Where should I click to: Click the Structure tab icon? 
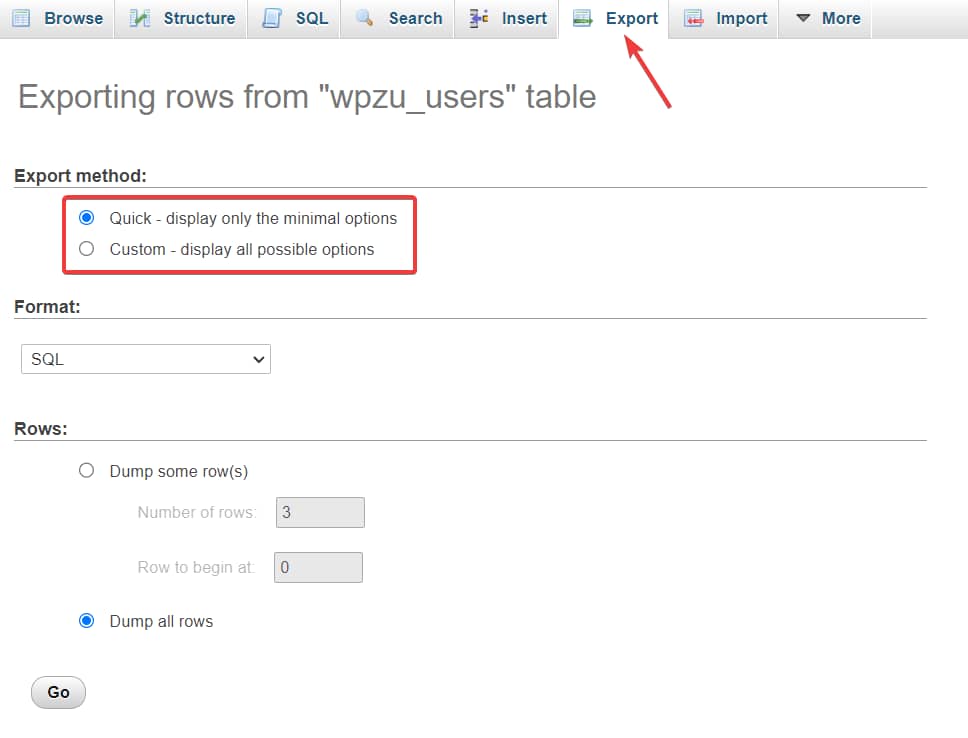[140, 19]
